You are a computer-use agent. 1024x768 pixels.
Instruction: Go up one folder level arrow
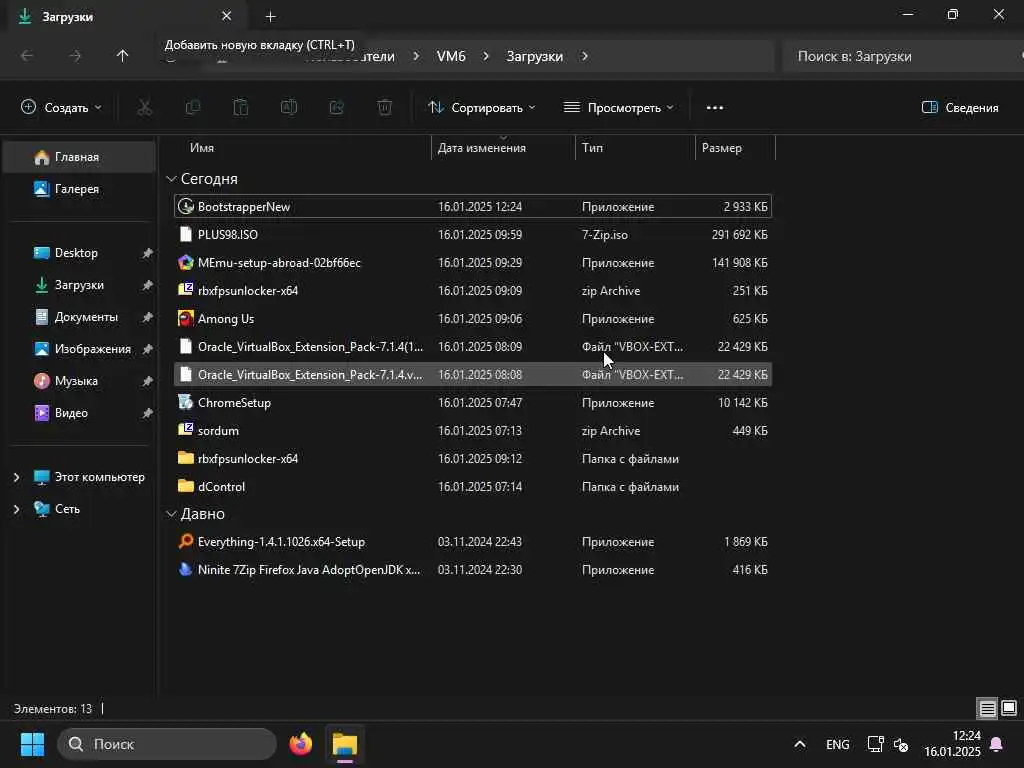[122, 56]
